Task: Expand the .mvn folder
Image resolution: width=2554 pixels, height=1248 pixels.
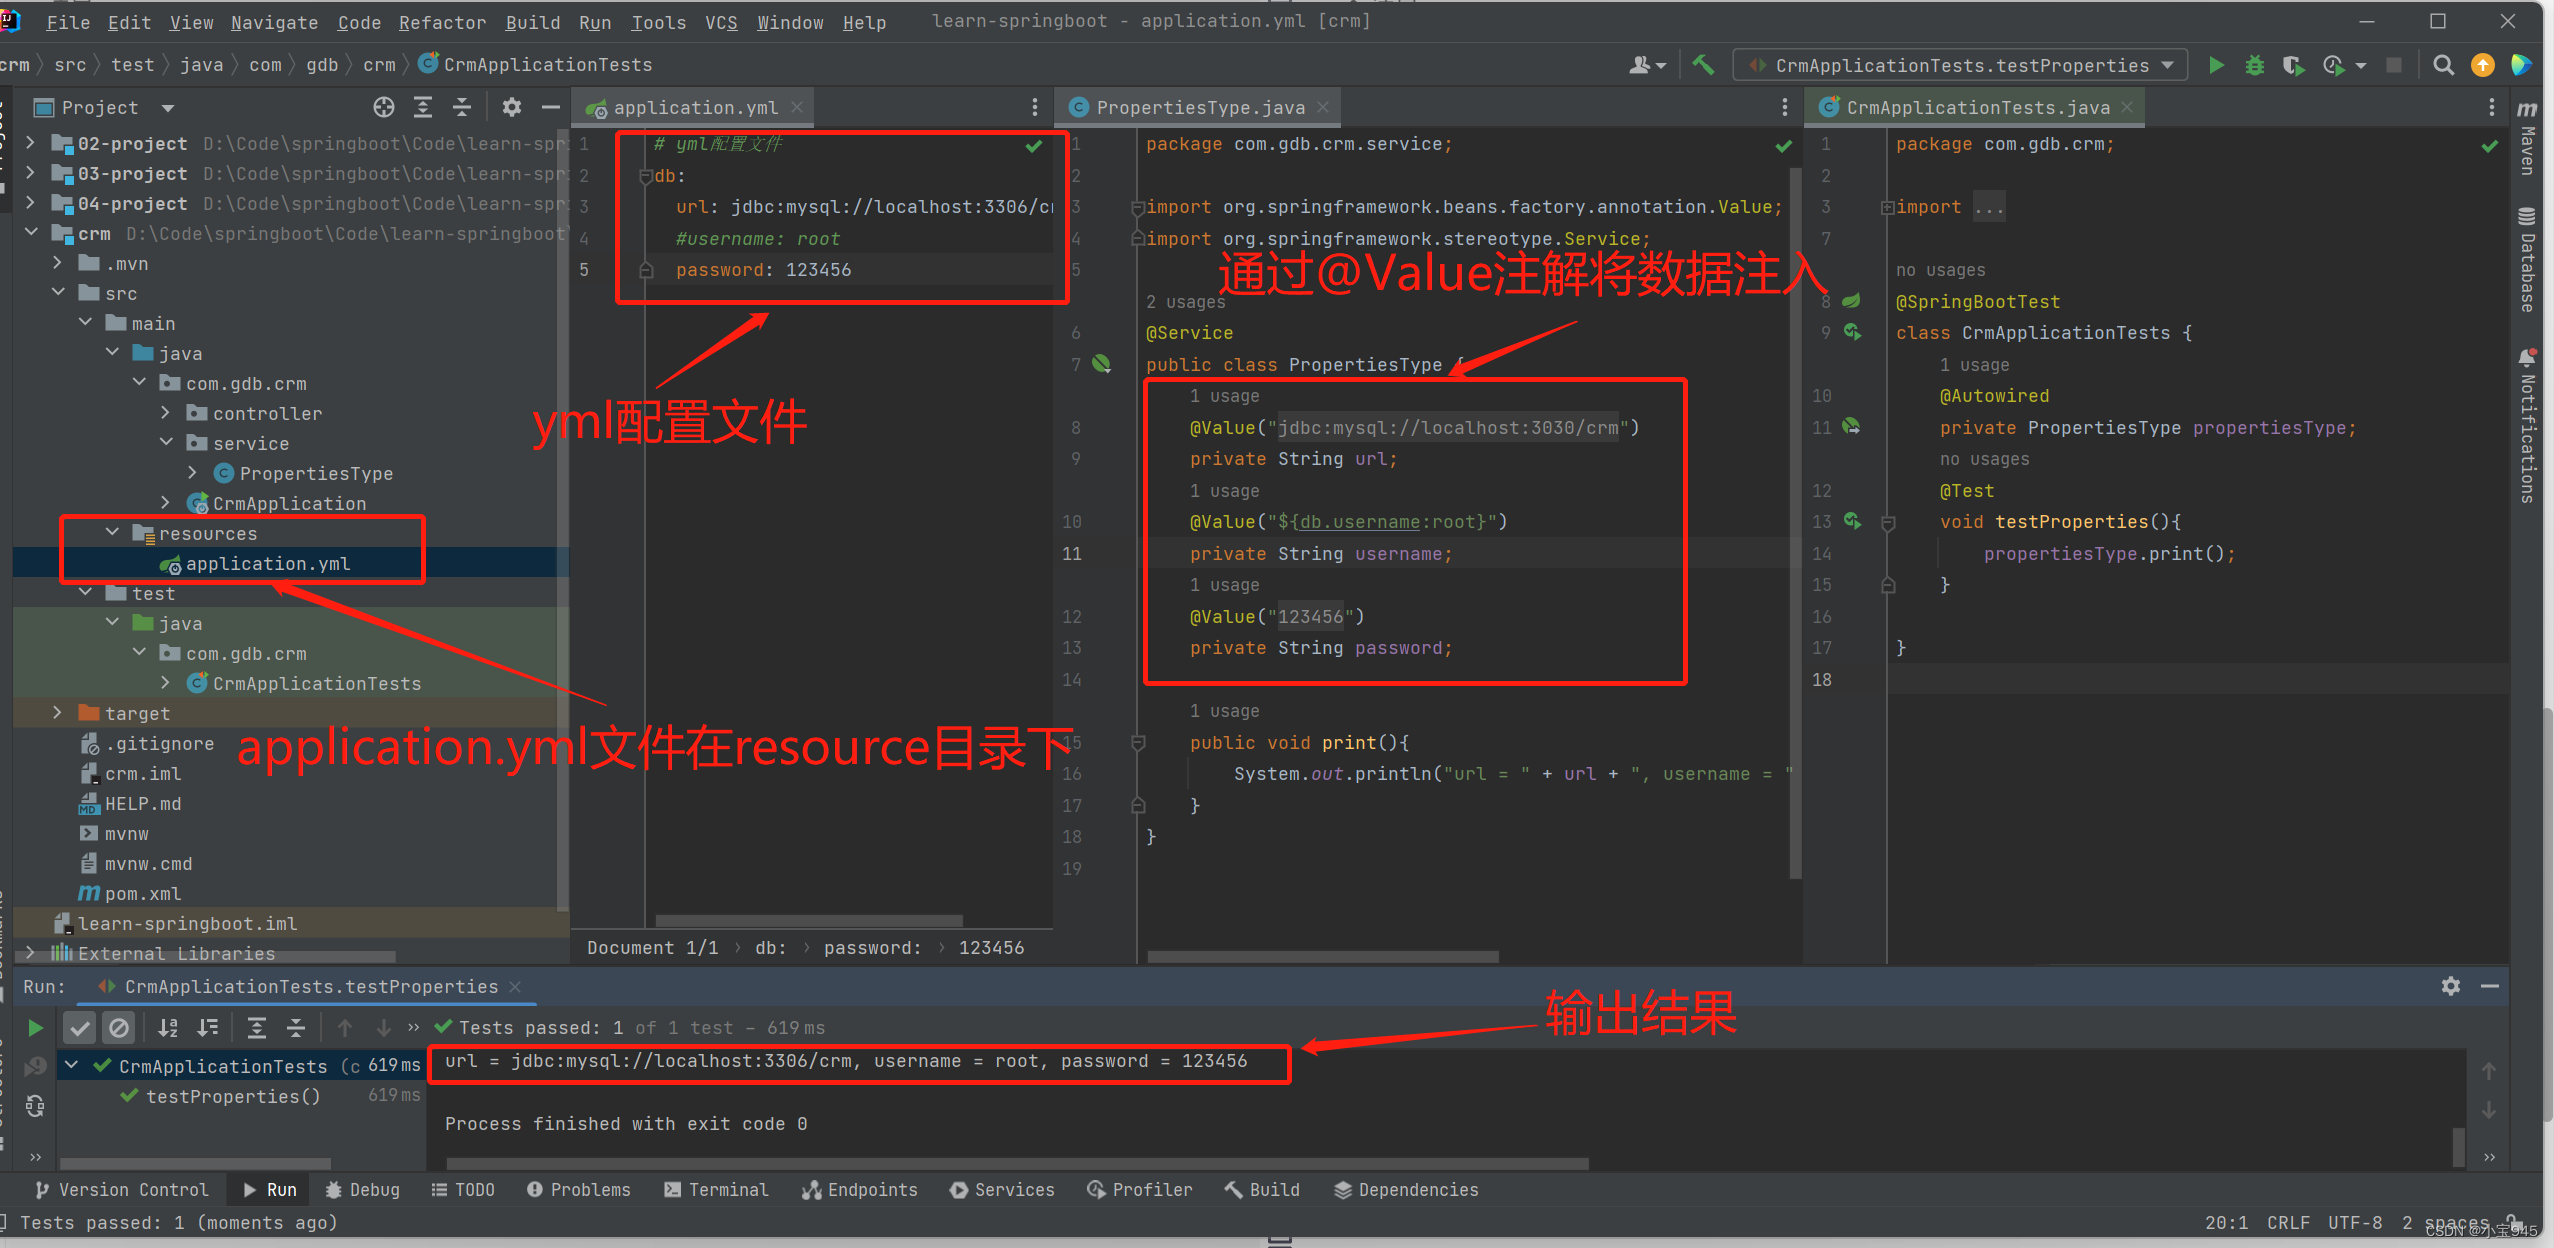Action: 57,263
